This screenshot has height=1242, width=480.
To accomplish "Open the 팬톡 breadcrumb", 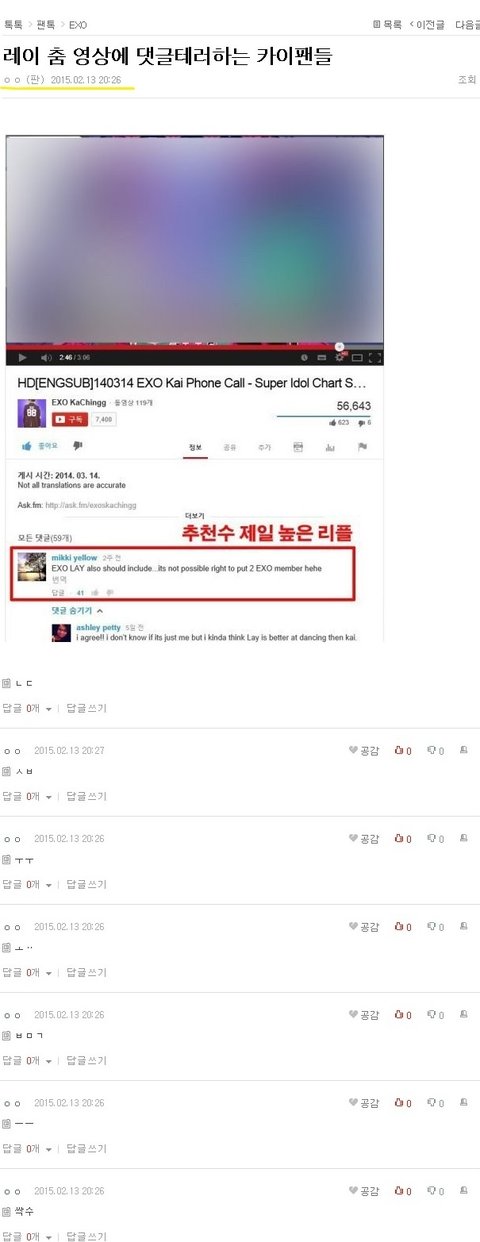I will [x=45, y=24].
